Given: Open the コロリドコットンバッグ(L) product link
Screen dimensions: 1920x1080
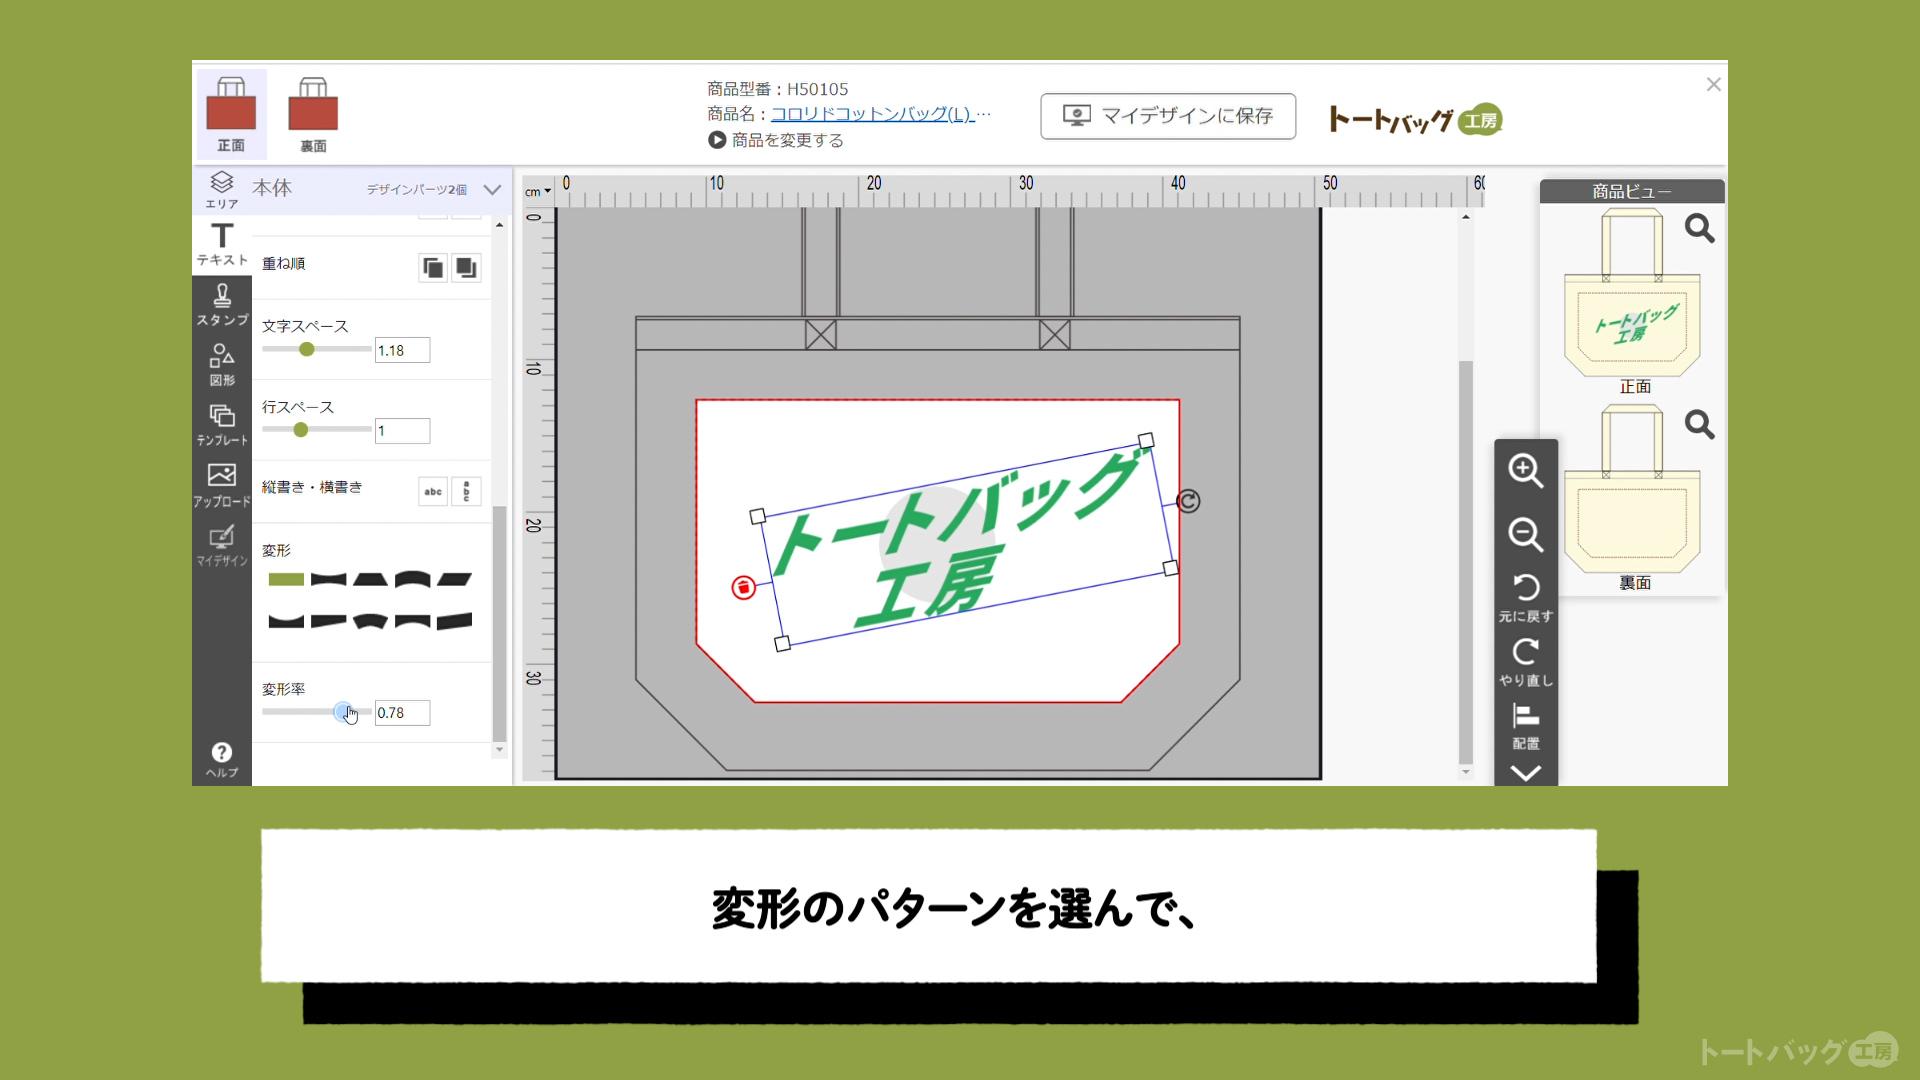Looking at the screenshot, I should click(871, 114).
